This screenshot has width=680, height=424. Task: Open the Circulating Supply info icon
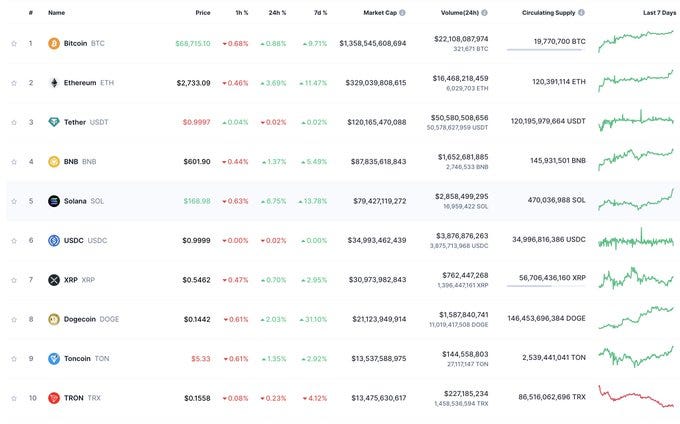pos(582,13)
